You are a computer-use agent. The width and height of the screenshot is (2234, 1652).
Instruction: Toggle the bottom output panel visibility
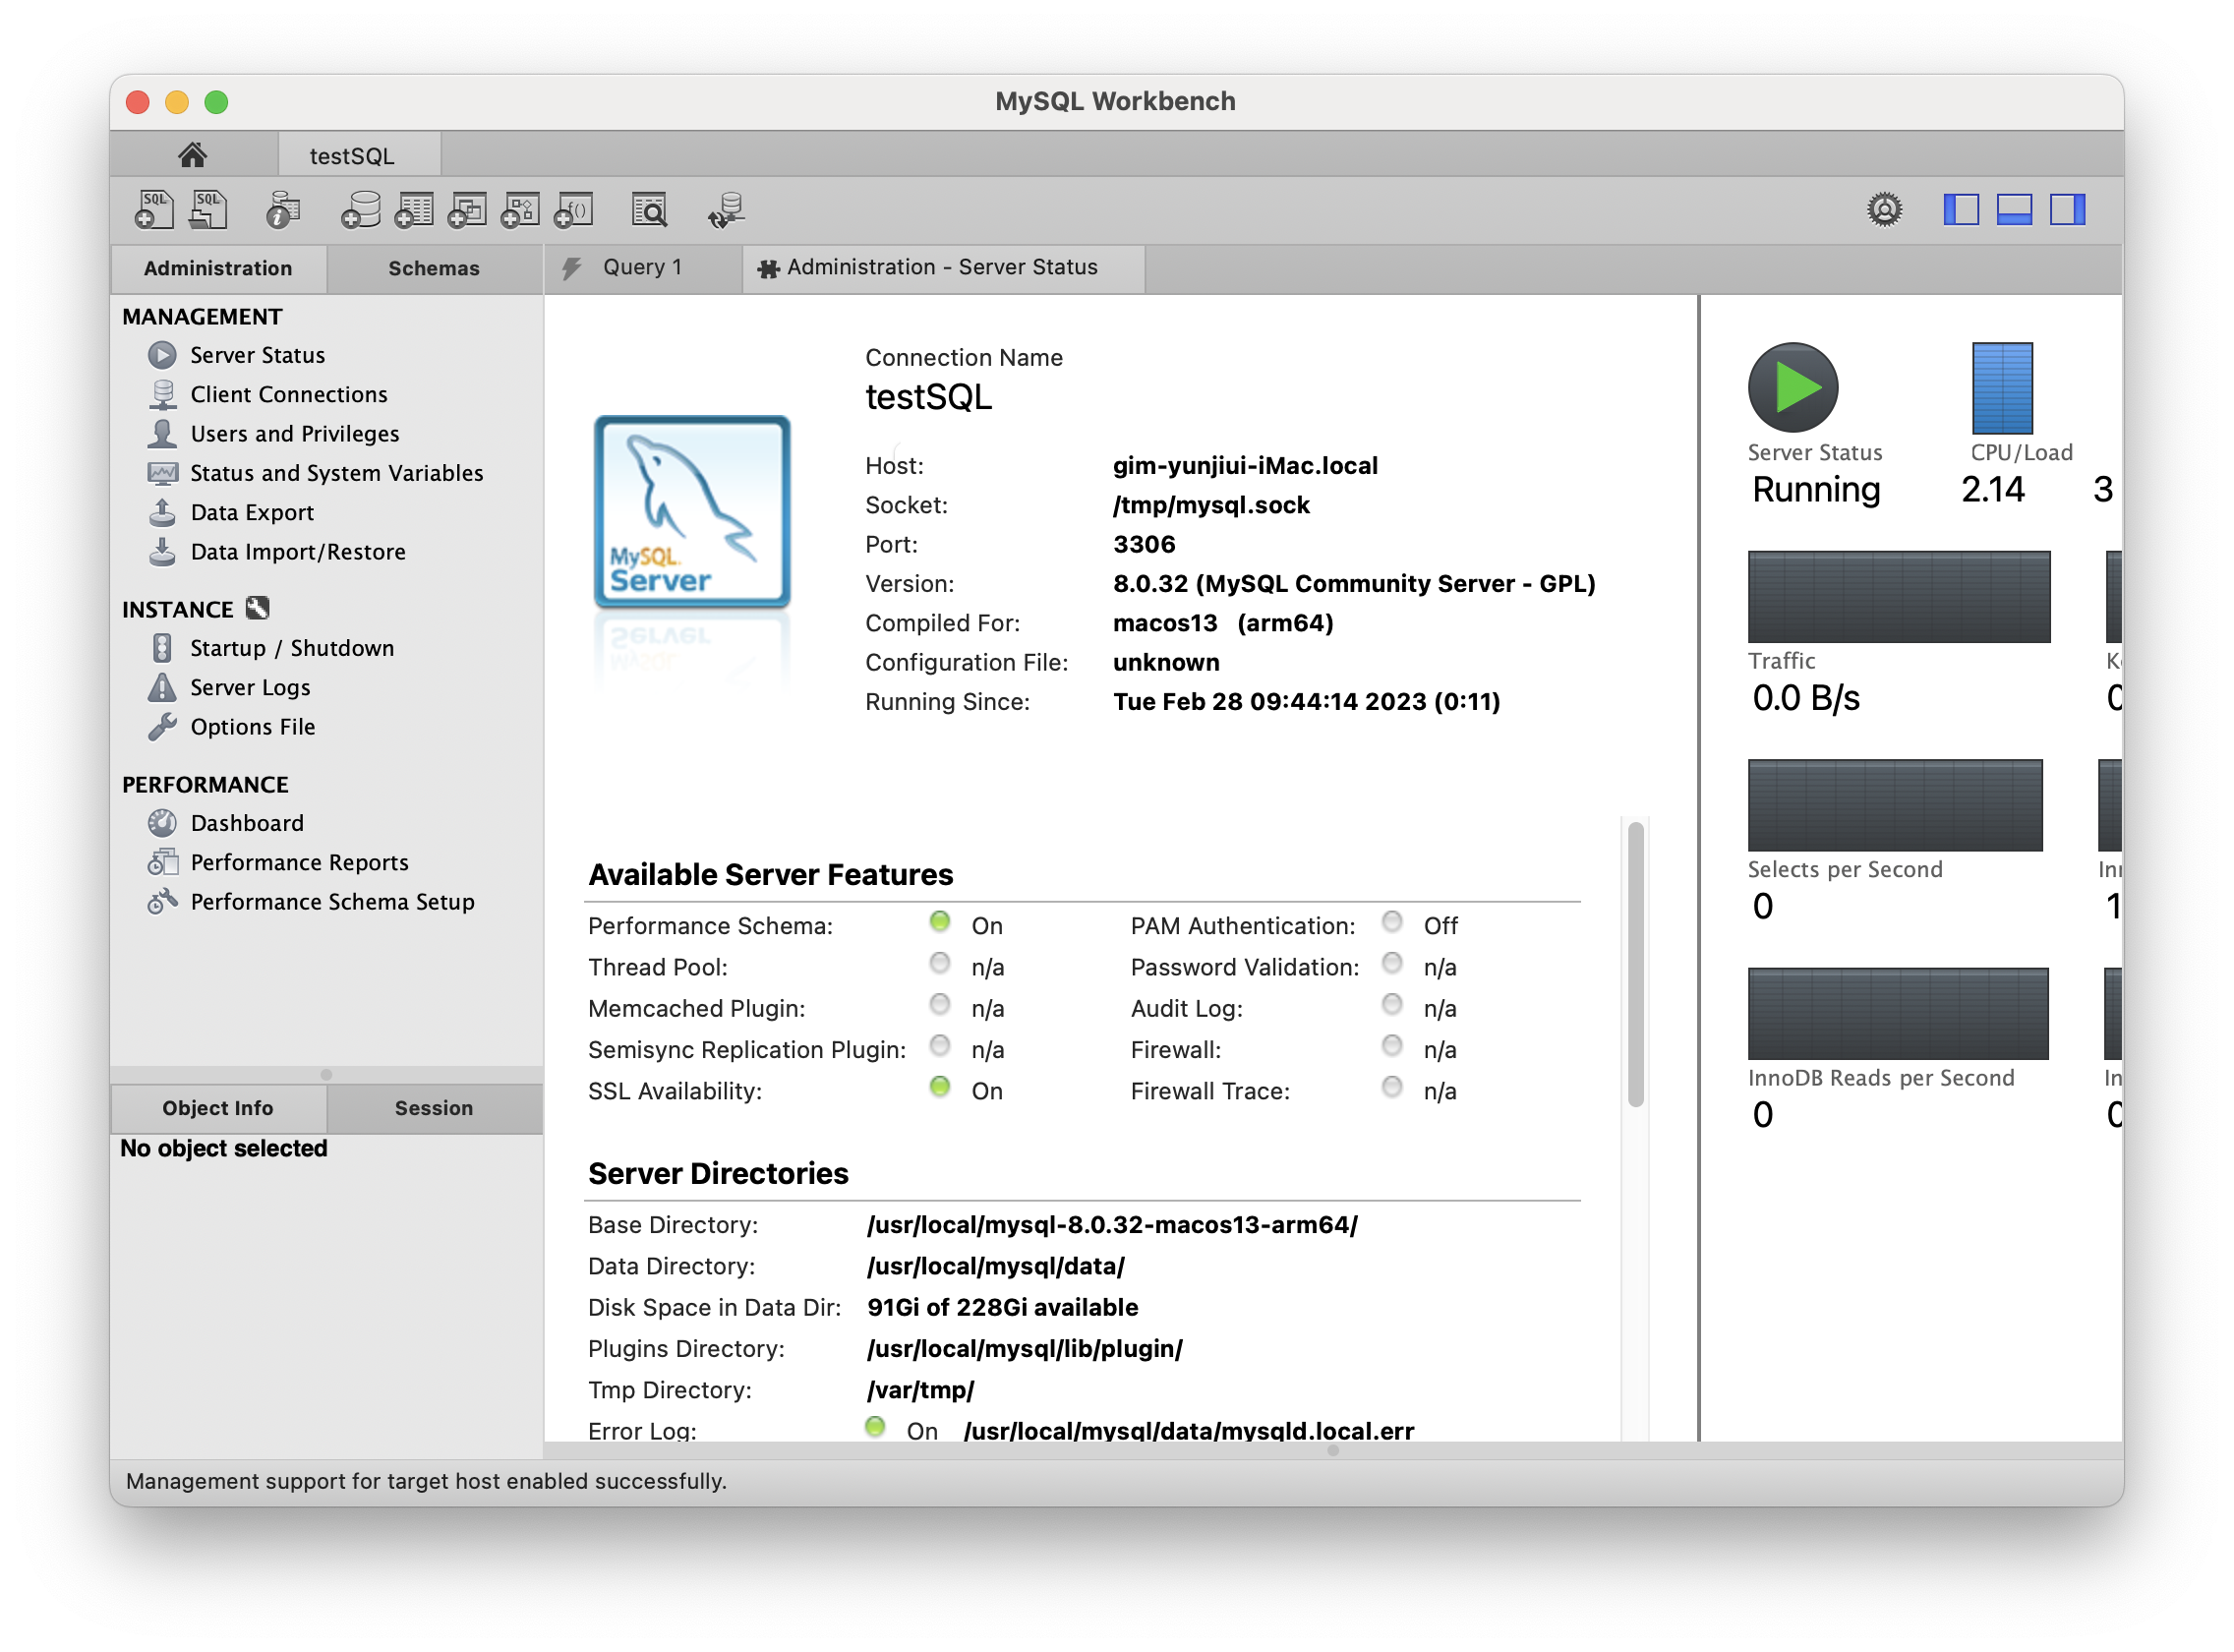point(2013,210)
